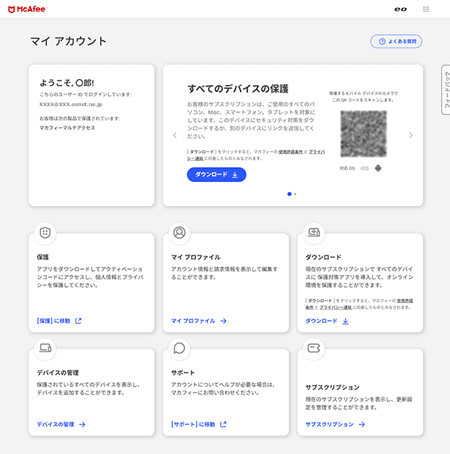Open 使用許諾条件 link in banner
This screenshot has height=454, width=450.
pyautogui.click(x=291, y=152)
